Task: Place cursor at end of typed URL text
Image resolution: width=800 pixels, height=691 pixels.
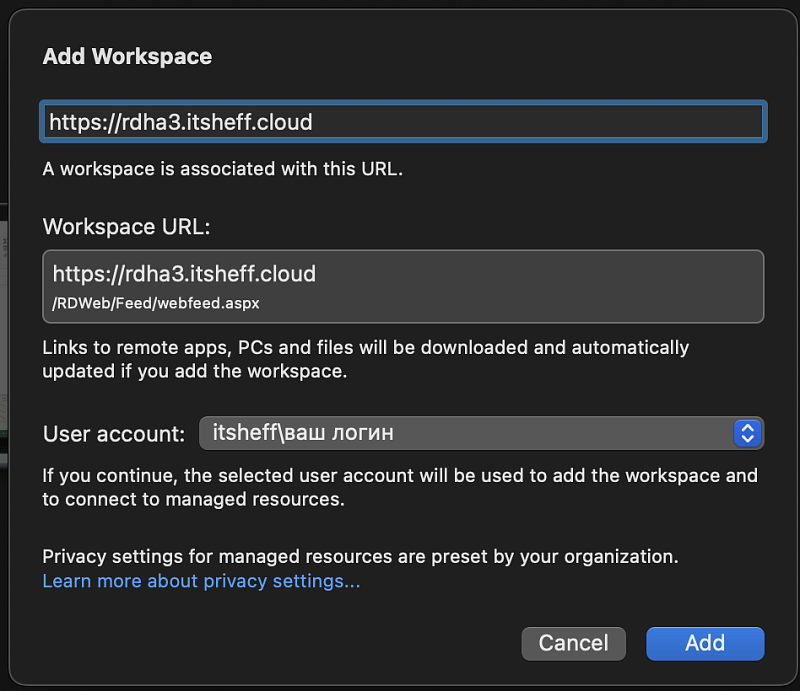Action: click(x=314, y=122)
